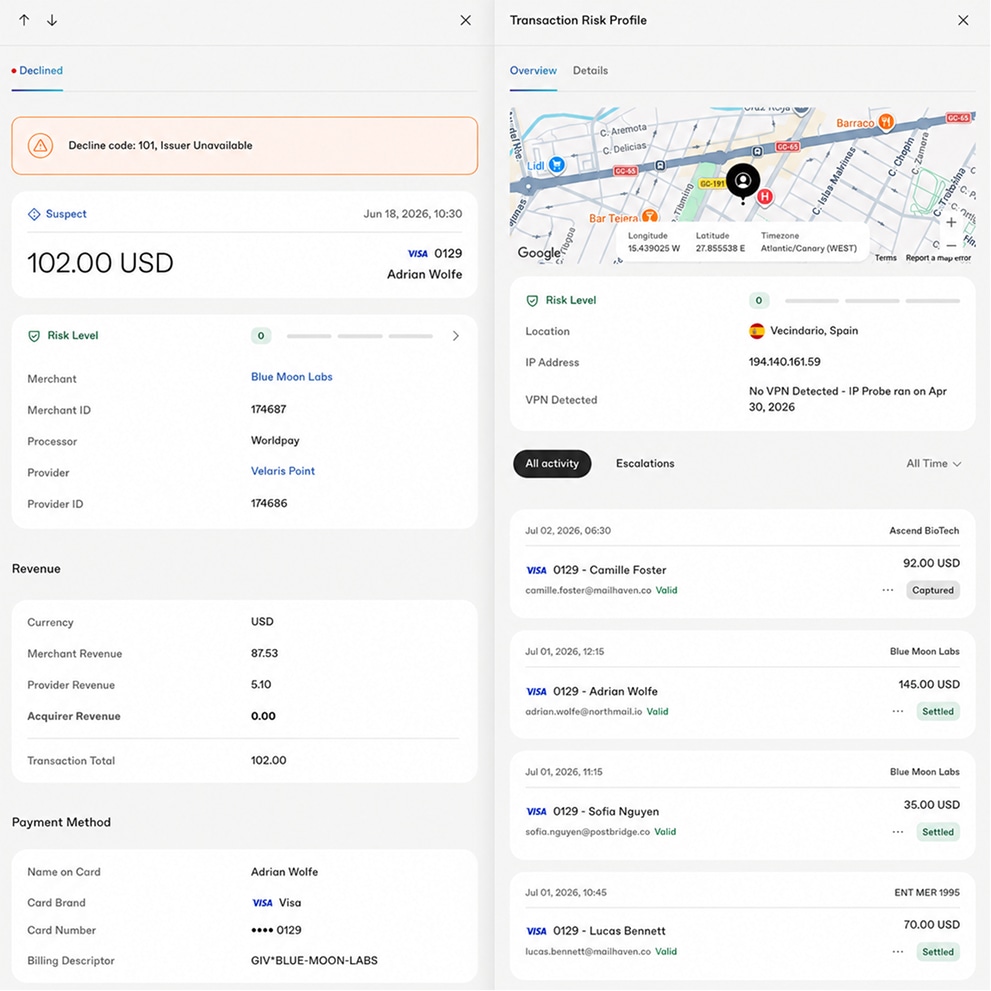Select the Declined tab

coord(37,70)
